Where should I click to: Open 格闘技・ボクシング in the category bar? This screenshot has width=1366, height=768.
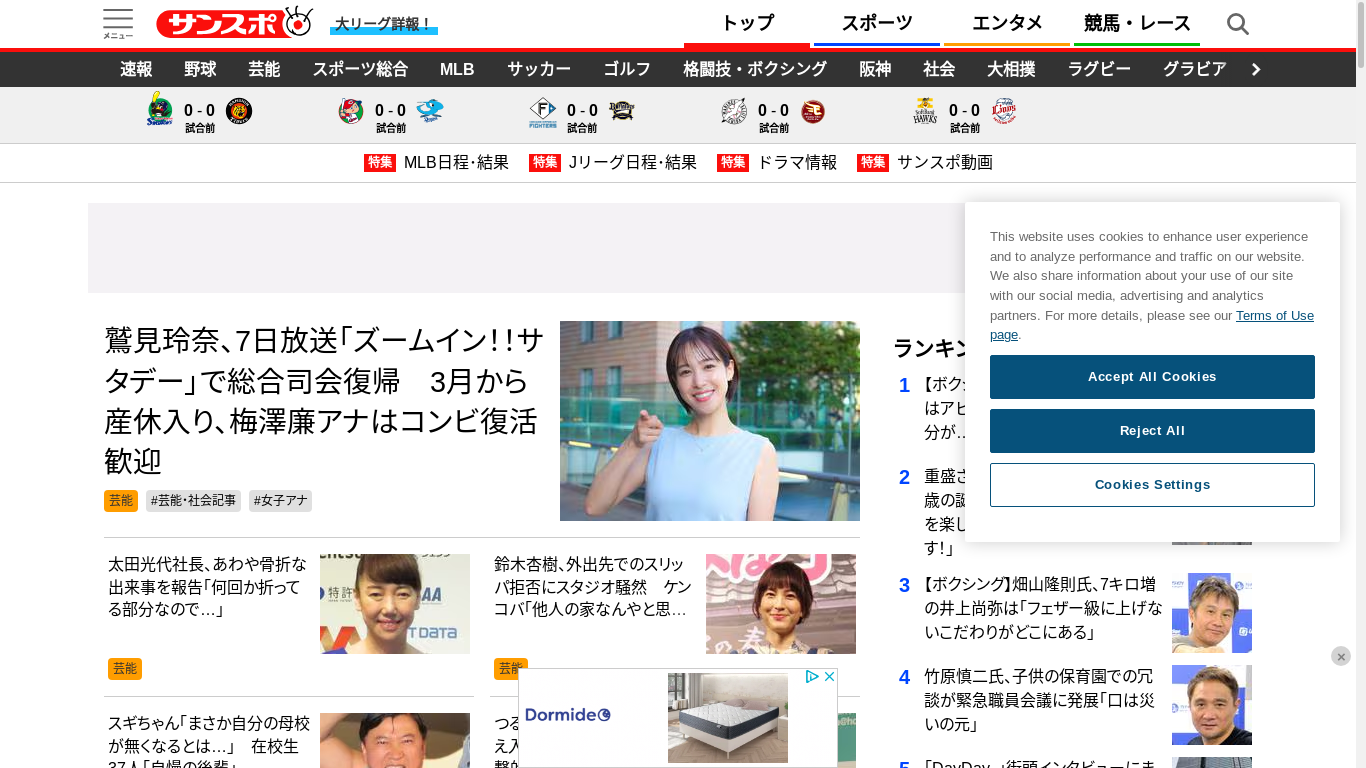(x=755, y=69)
